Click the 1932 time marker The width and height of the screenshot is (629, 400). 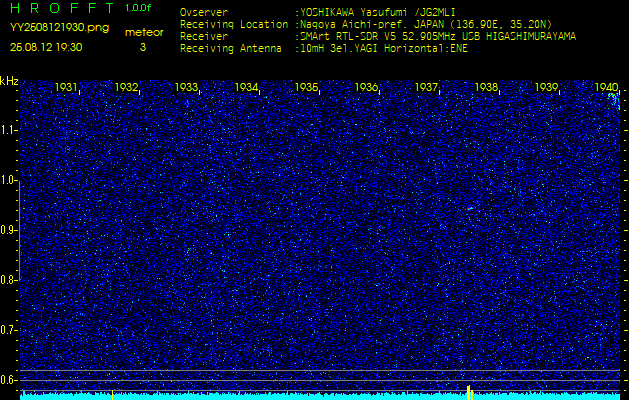coord(126,87)
